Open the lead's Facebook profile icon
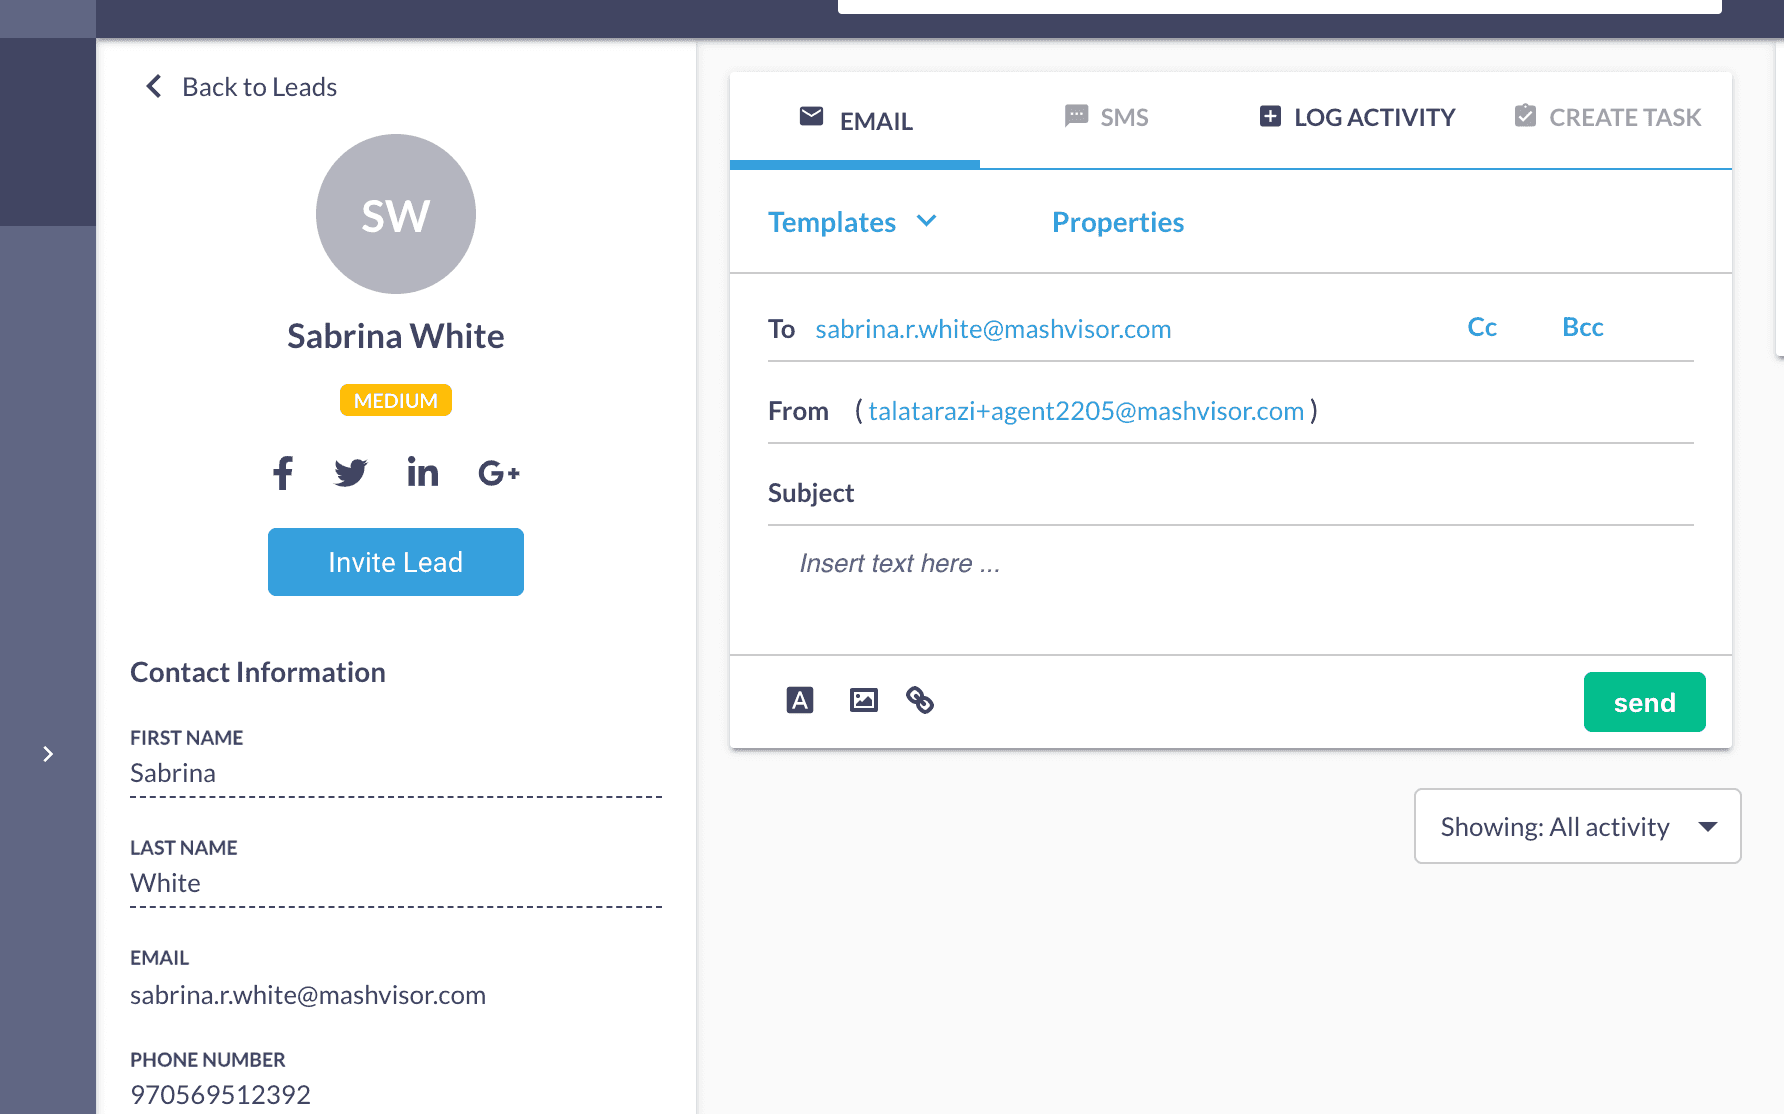Image resolution: width=1784 pixels, height=1114 pixels. 283,473
